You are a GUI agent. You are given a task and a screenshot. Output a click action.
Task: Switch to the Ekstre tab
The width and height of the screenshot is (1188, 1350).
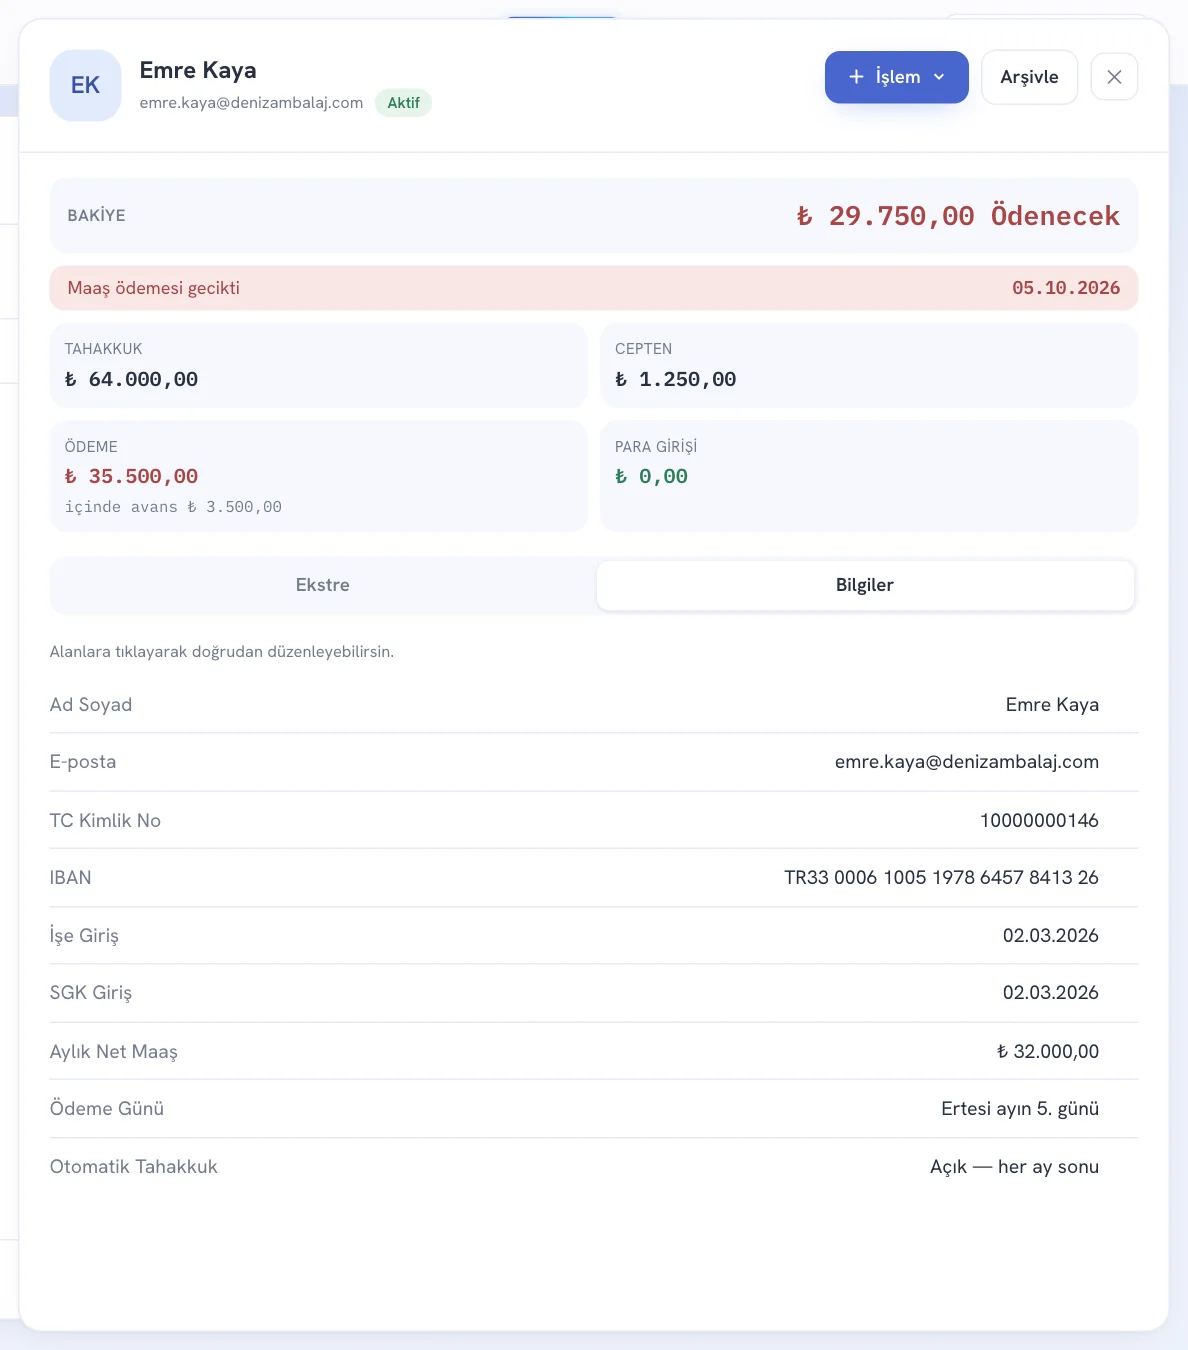coord(323,585)
